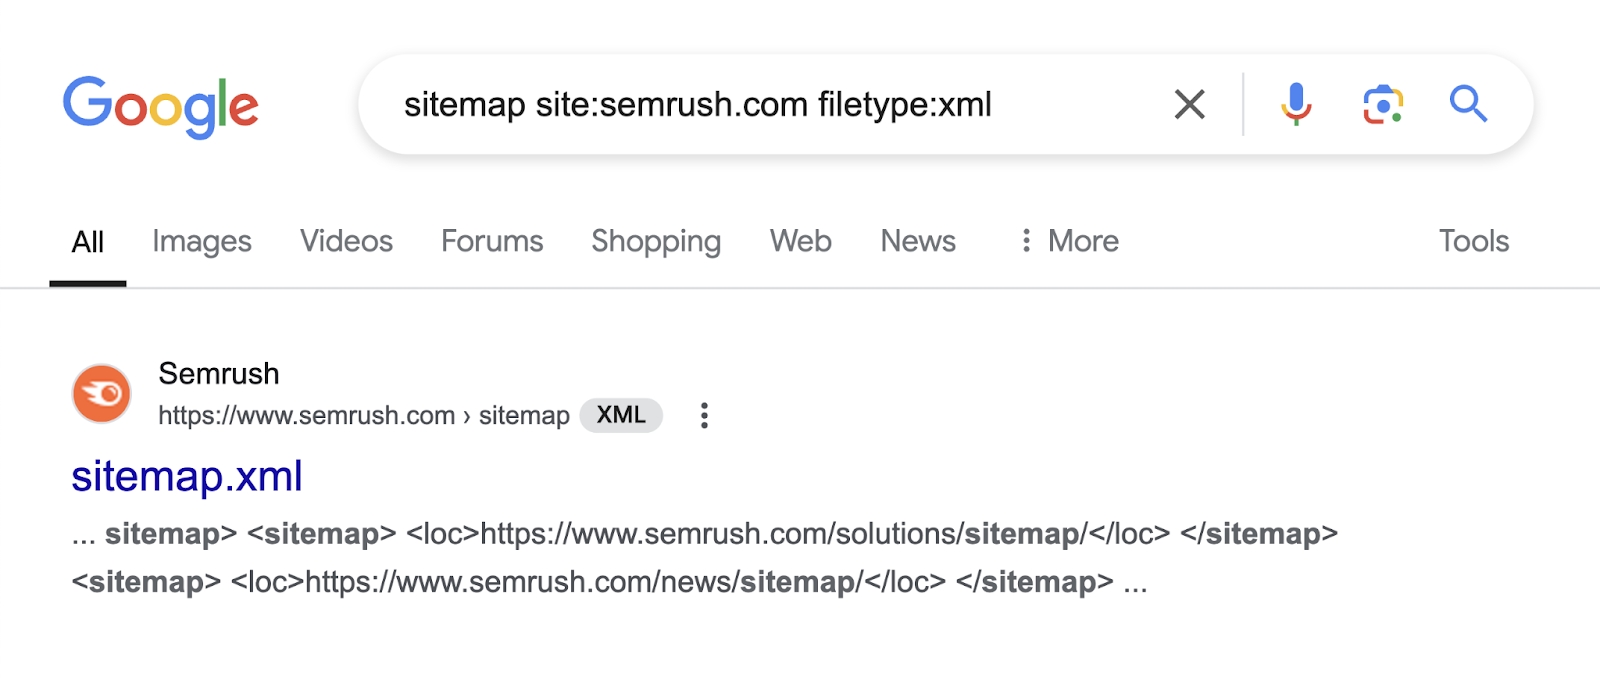Select the Forums search filter
This screenshot has height=679, width=1600.
[x=491, y=241]
